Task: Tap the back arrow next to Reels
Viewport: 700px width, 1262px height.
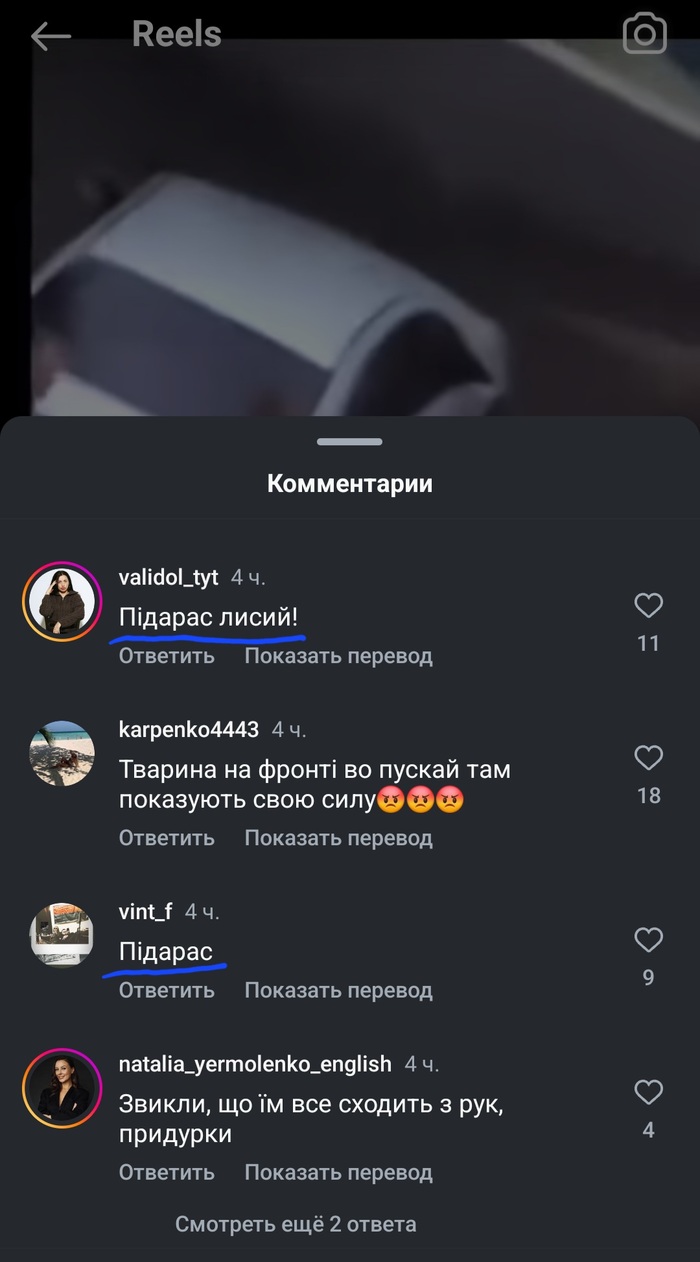Action: tap(50, 37)
